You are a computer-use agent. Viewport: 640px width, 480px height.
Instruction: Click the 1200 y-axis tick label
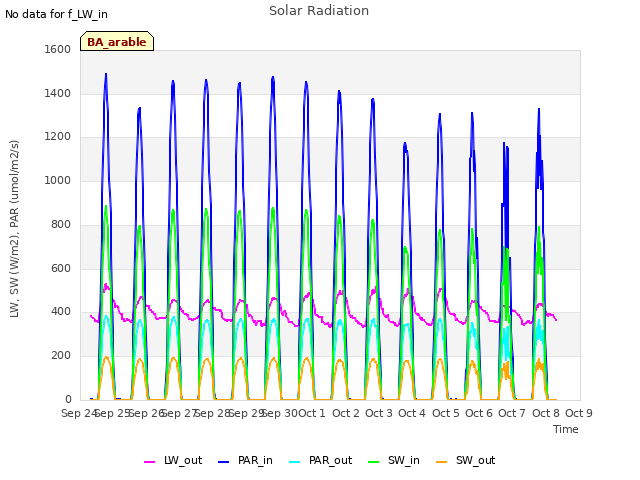click(x=58, y=137)
